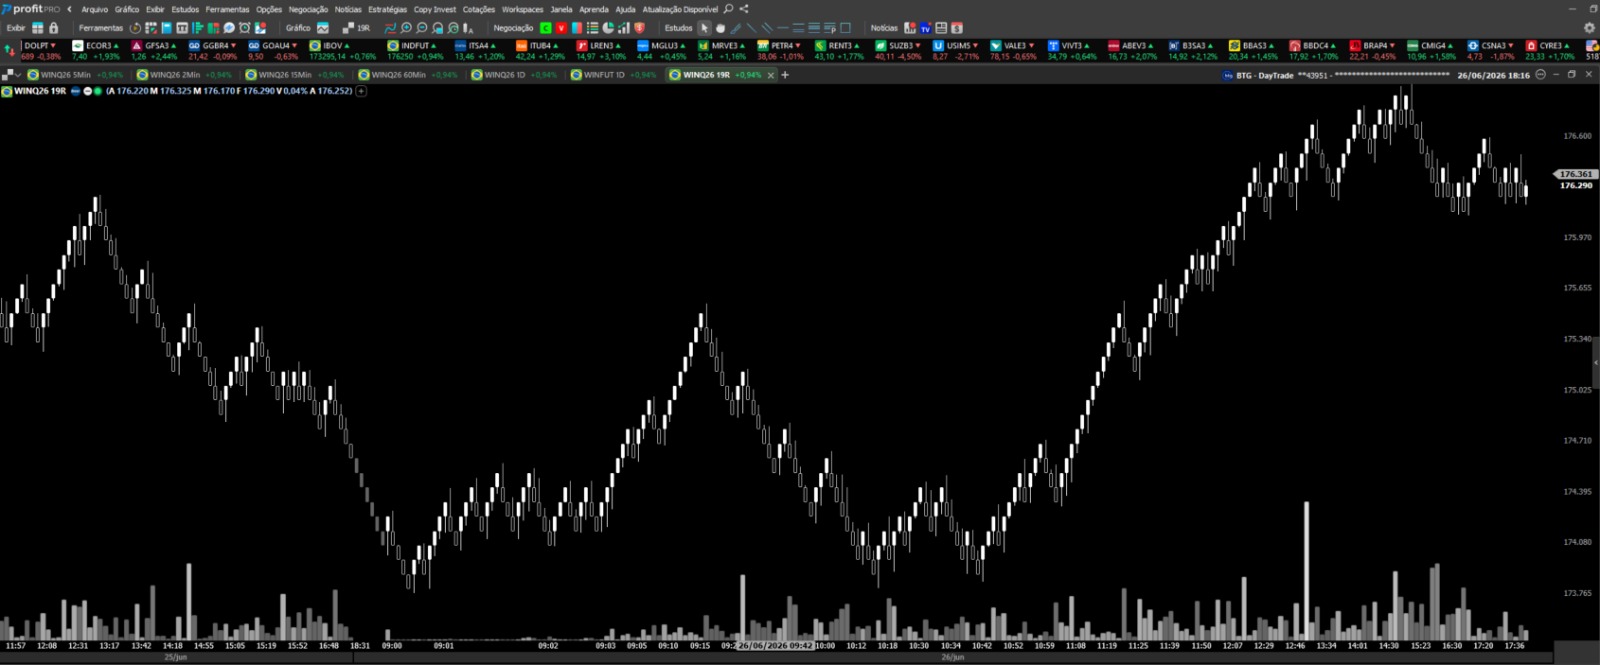Open tab layout dropdown left of tabs
The width and height of the screenshot is (1600, 665).
(x=11, y=75)
